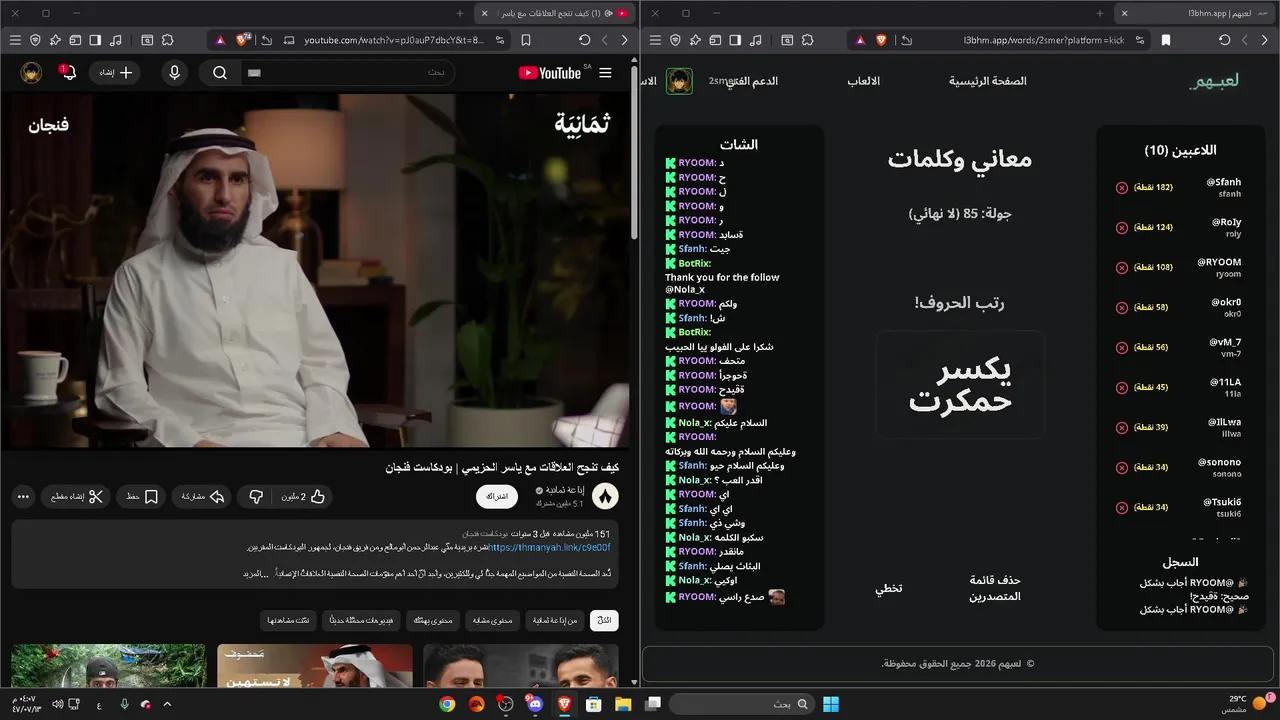Show hidden system tray icons chevron
Screen dimensions: 1280x720
click(167, 704)
